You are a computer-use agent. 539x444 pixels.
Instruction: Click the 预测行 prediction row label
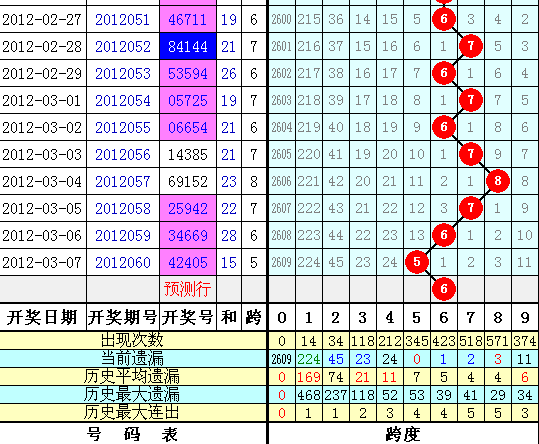click(x=187, y=289)
